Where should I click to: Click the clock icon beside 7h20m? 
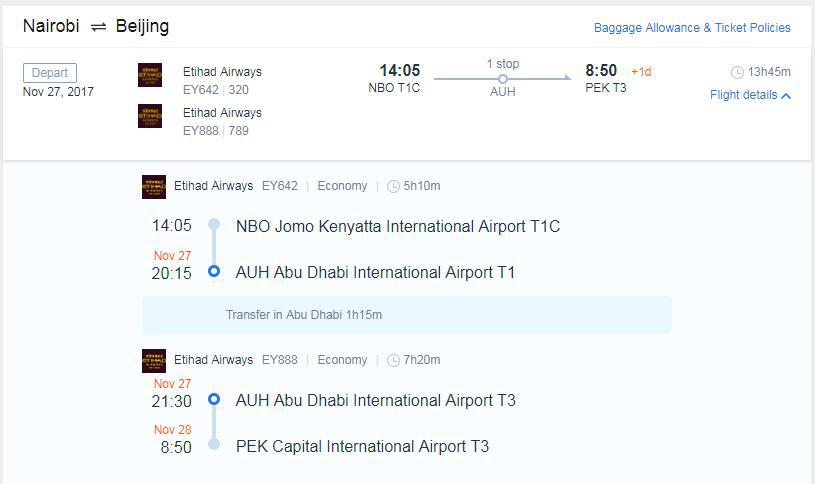[394, 360]
